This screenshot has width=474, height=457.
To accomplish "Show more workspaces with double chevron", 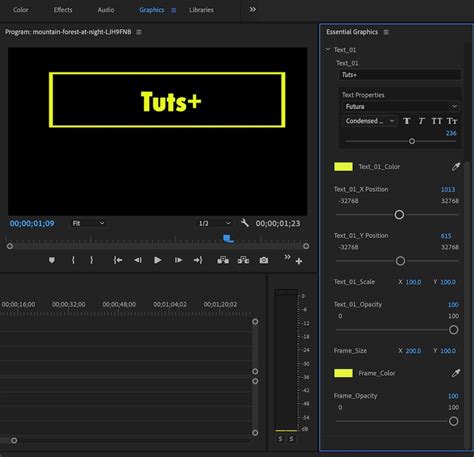I will point(253,9).
